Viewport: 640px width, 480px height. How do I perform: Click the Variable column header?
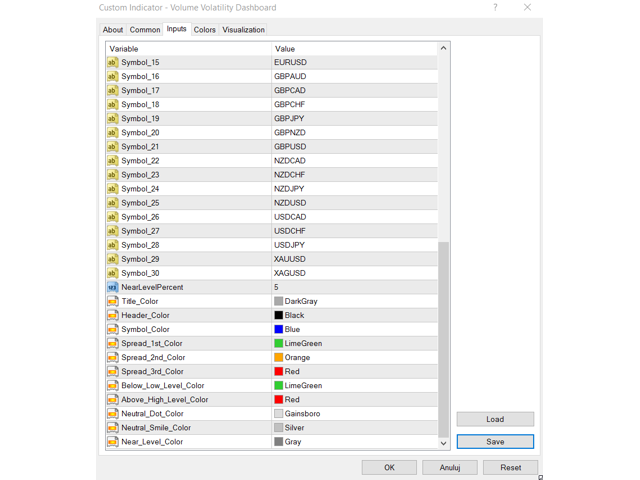(x=189, y=49)
